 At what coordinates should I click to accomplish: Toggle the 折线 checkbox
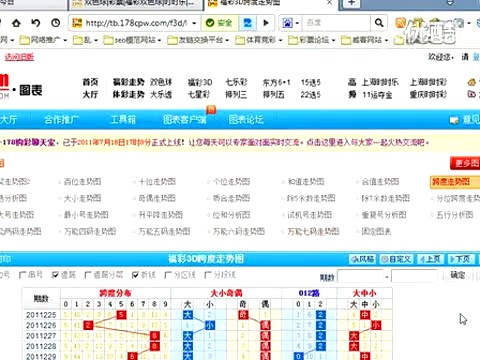(x=135, y=275)
